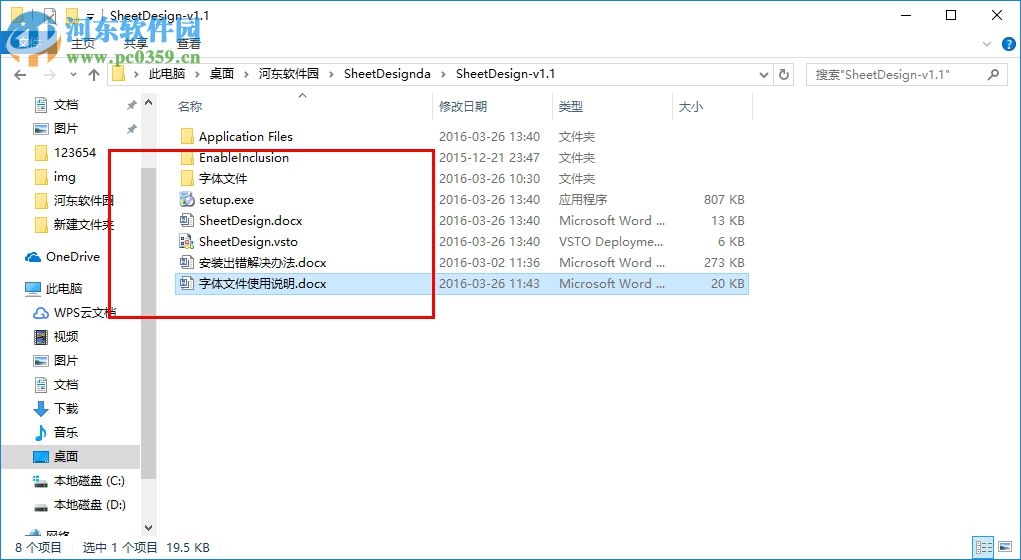Click 河东软件园 in the address breadcrumb

[289, 74]
